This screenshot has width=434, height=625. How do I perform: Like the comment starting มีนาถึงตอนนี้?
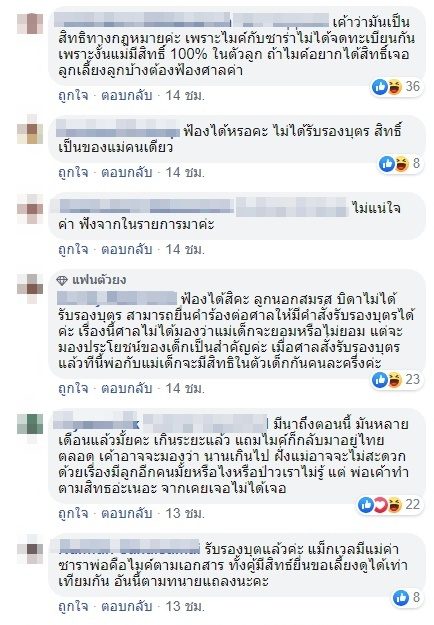(73, 513)
